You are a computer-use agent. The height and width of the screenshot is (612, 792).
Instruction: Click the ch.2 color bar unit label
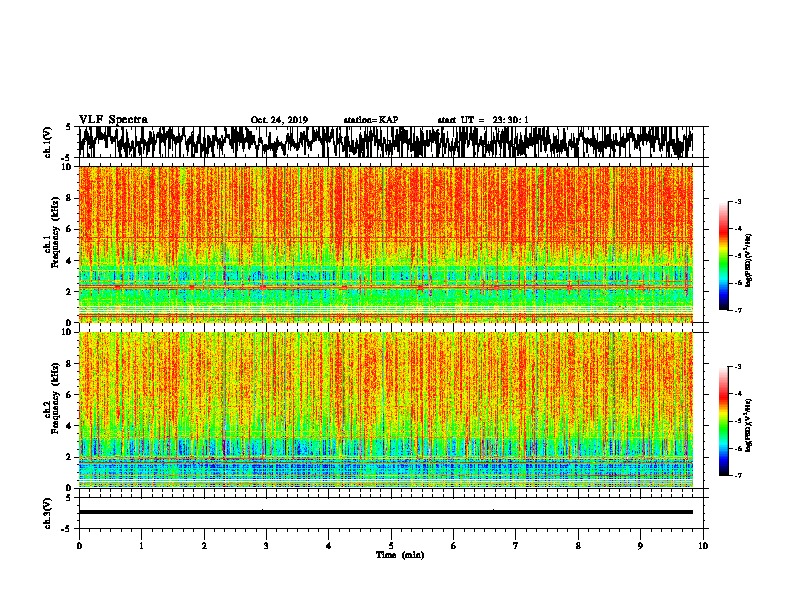749,424
